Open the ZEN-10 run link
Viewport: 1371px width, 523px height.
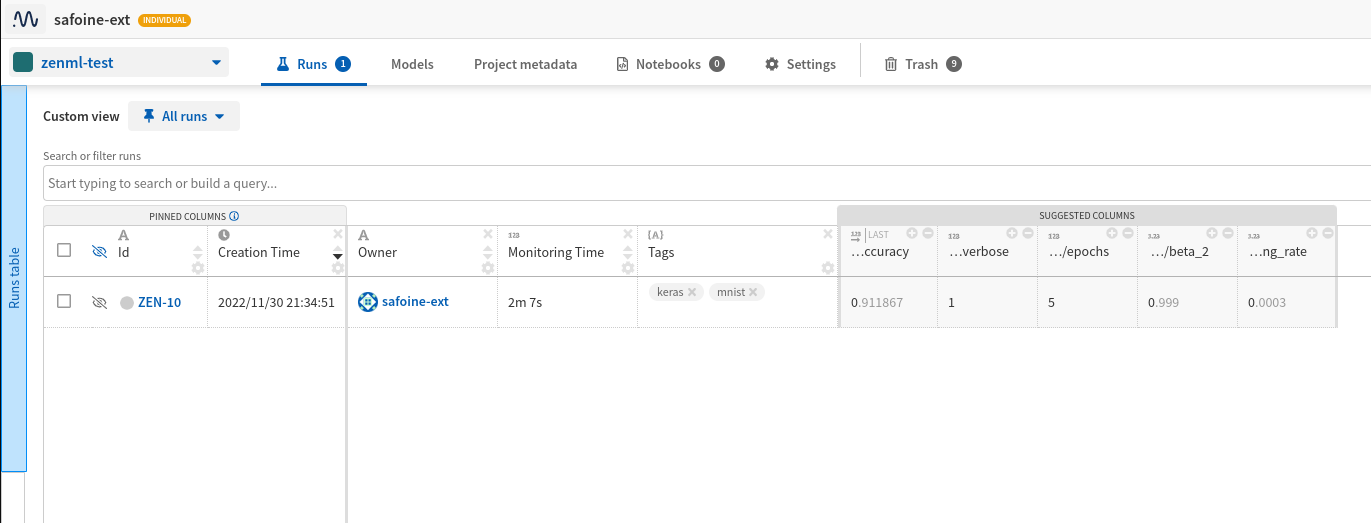159,302
